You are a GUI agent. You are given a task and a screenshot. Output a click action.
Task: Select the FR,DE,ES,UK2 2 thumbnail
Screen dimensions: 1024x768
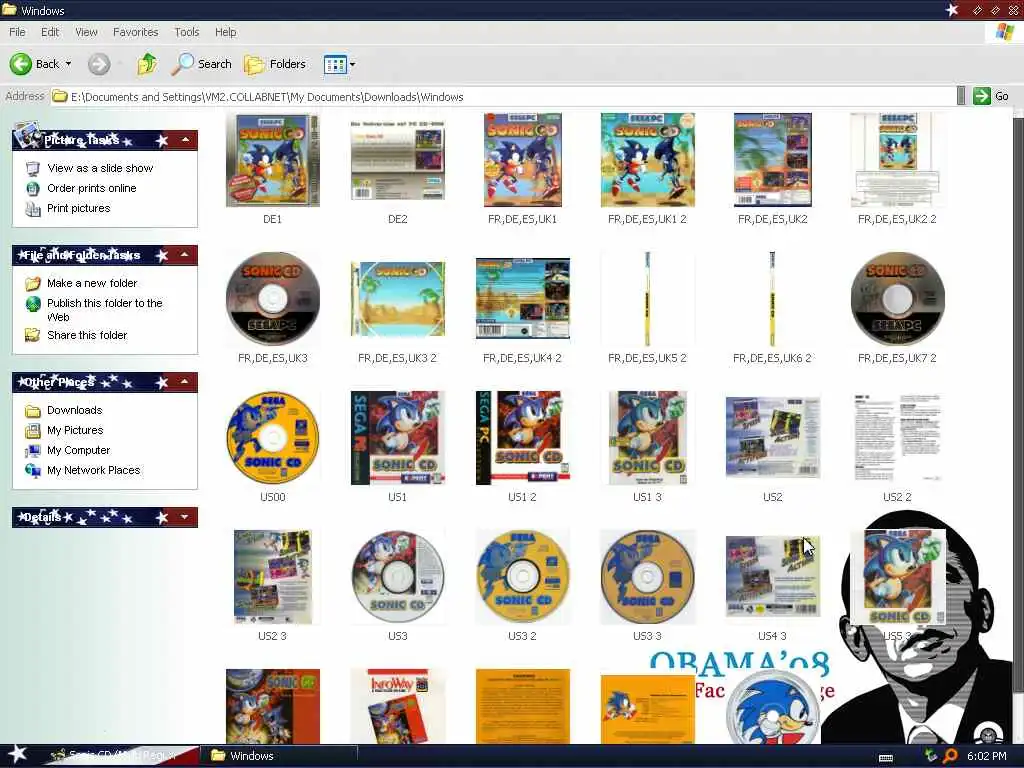tap(897, 160)
